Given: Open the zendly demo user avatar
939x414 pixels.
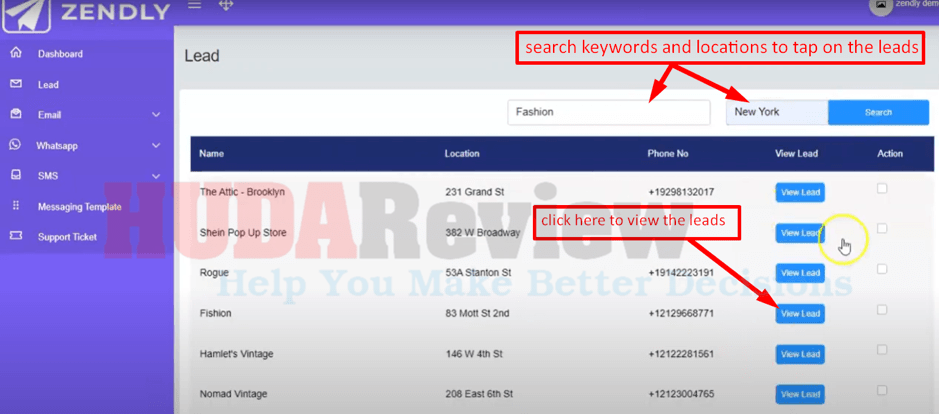Looking at the screenshot, I should pos(880,5).
